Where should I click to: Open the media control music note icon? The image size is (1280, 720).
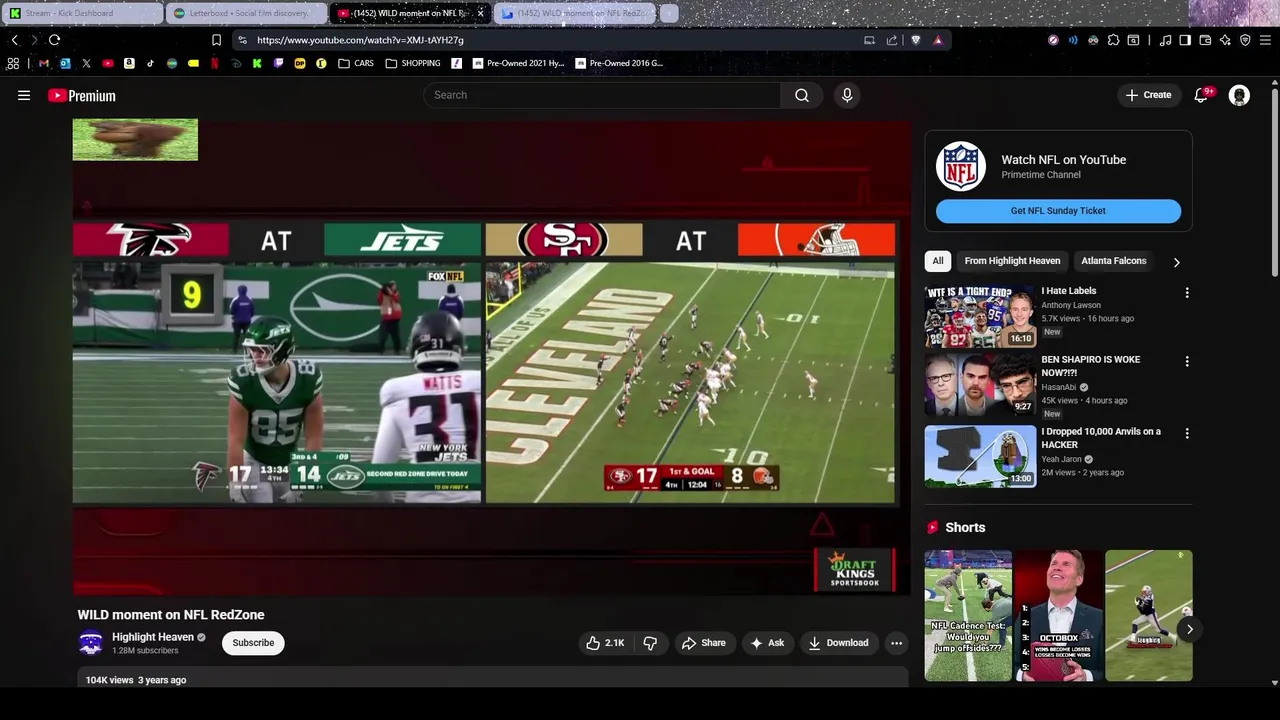1166,40
